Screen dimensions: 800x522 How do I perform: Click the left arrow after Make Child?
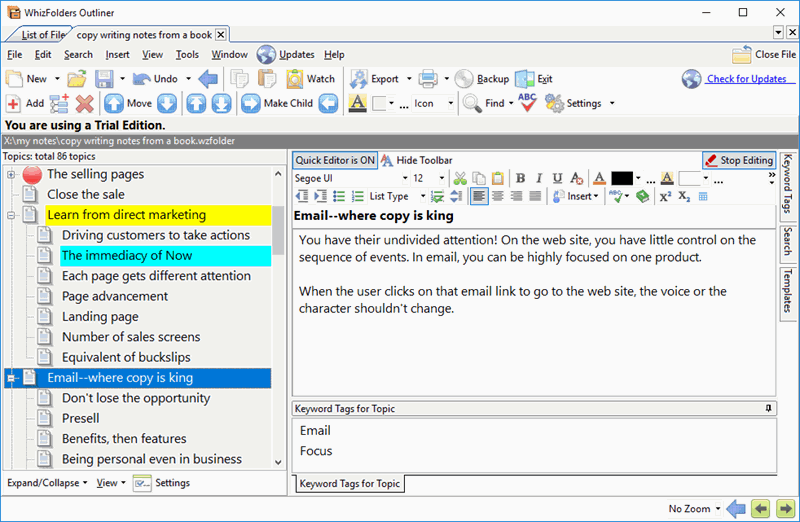328,104
